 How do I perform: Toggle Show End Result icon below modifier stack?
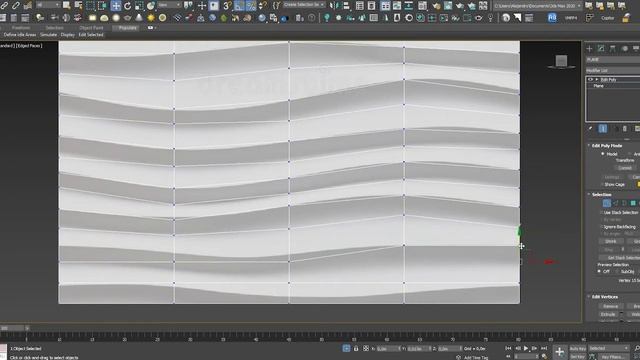602,129
